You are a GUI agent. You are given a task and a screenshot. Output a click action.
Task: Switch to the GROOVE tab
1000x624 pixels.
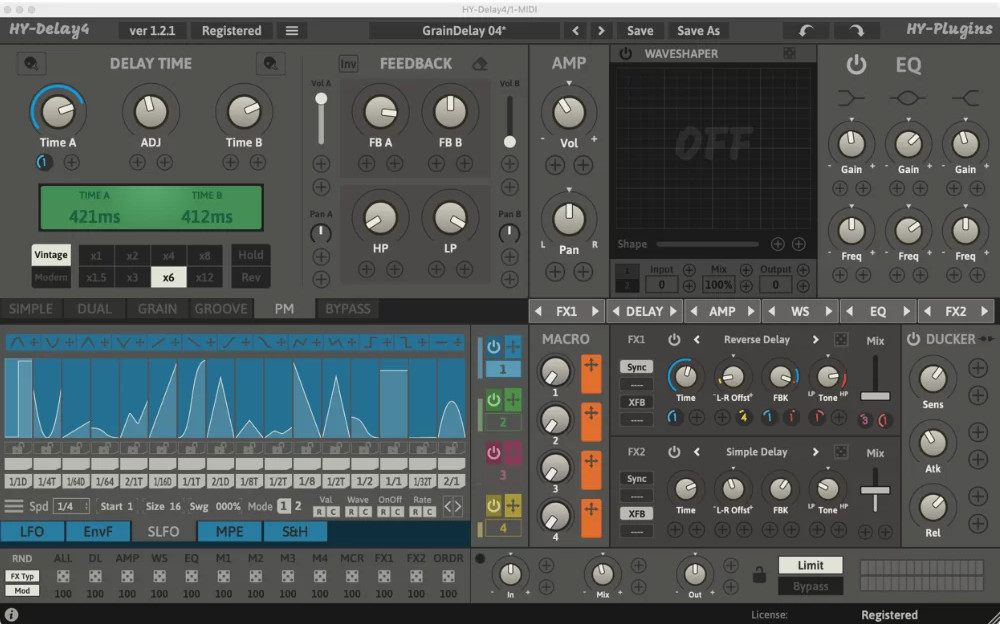click(221, 309)
